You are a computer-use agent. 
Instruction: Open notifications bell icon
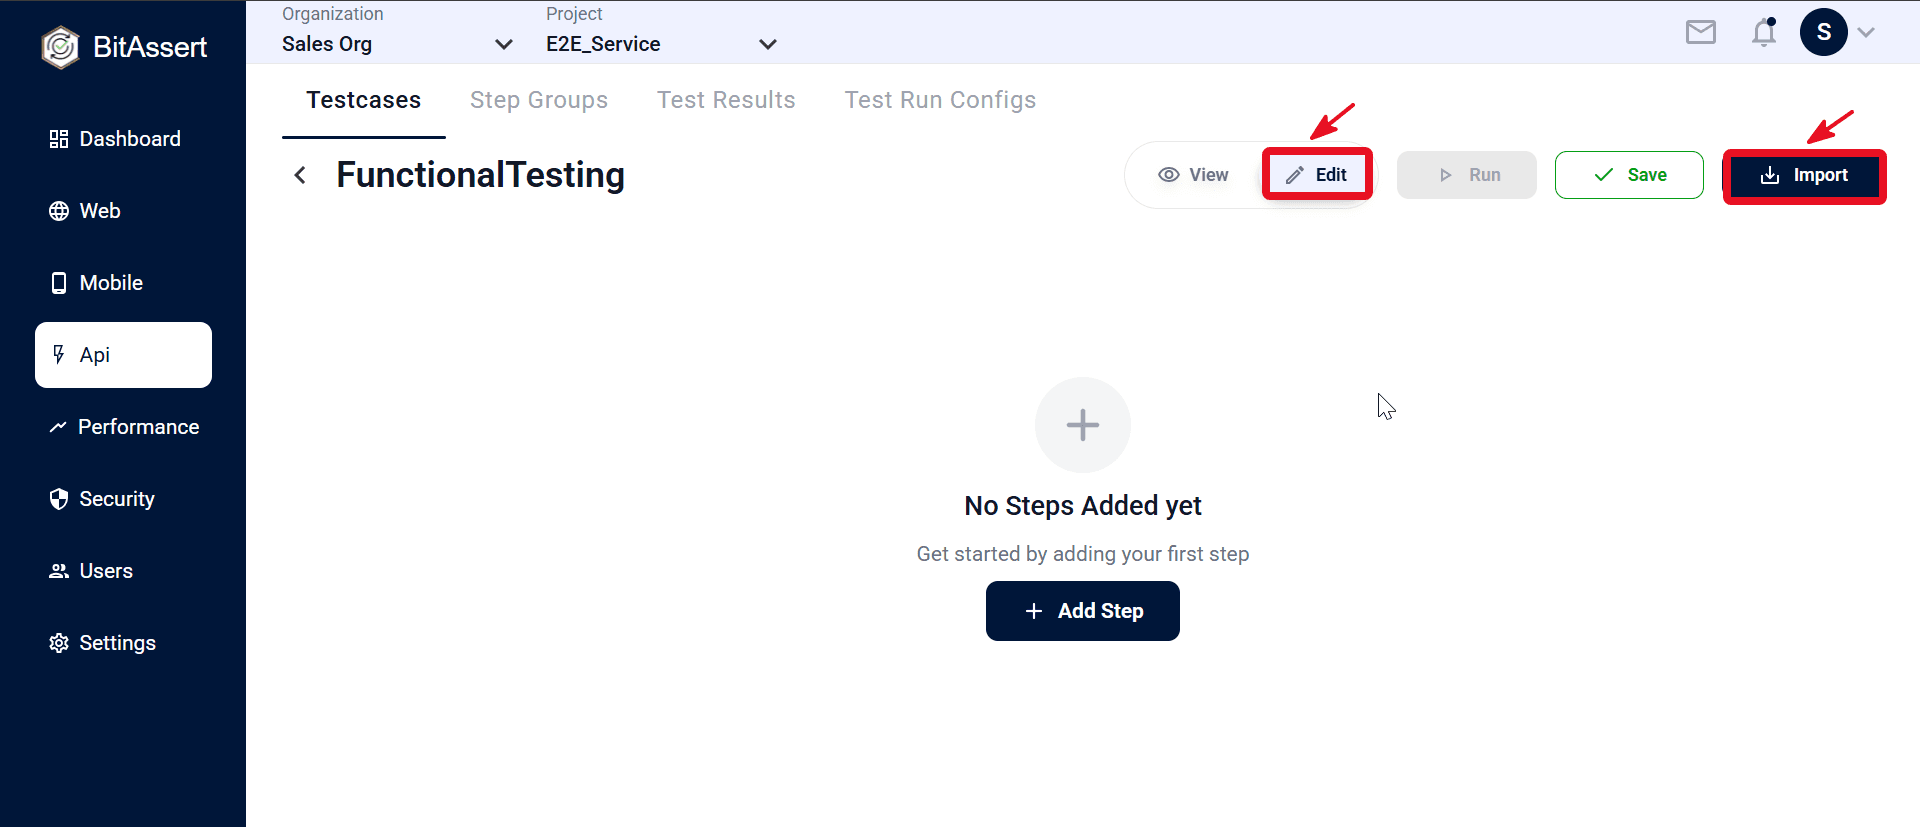coord(1764,33)
